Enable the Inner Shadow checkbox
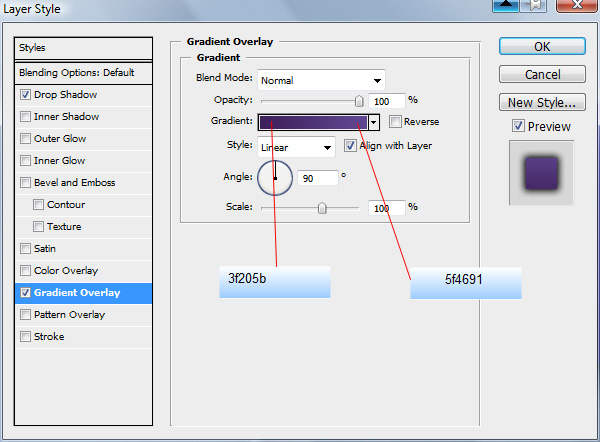Image resolution: width=600 pixels, height=442 pixels. (x=25, y=116)
